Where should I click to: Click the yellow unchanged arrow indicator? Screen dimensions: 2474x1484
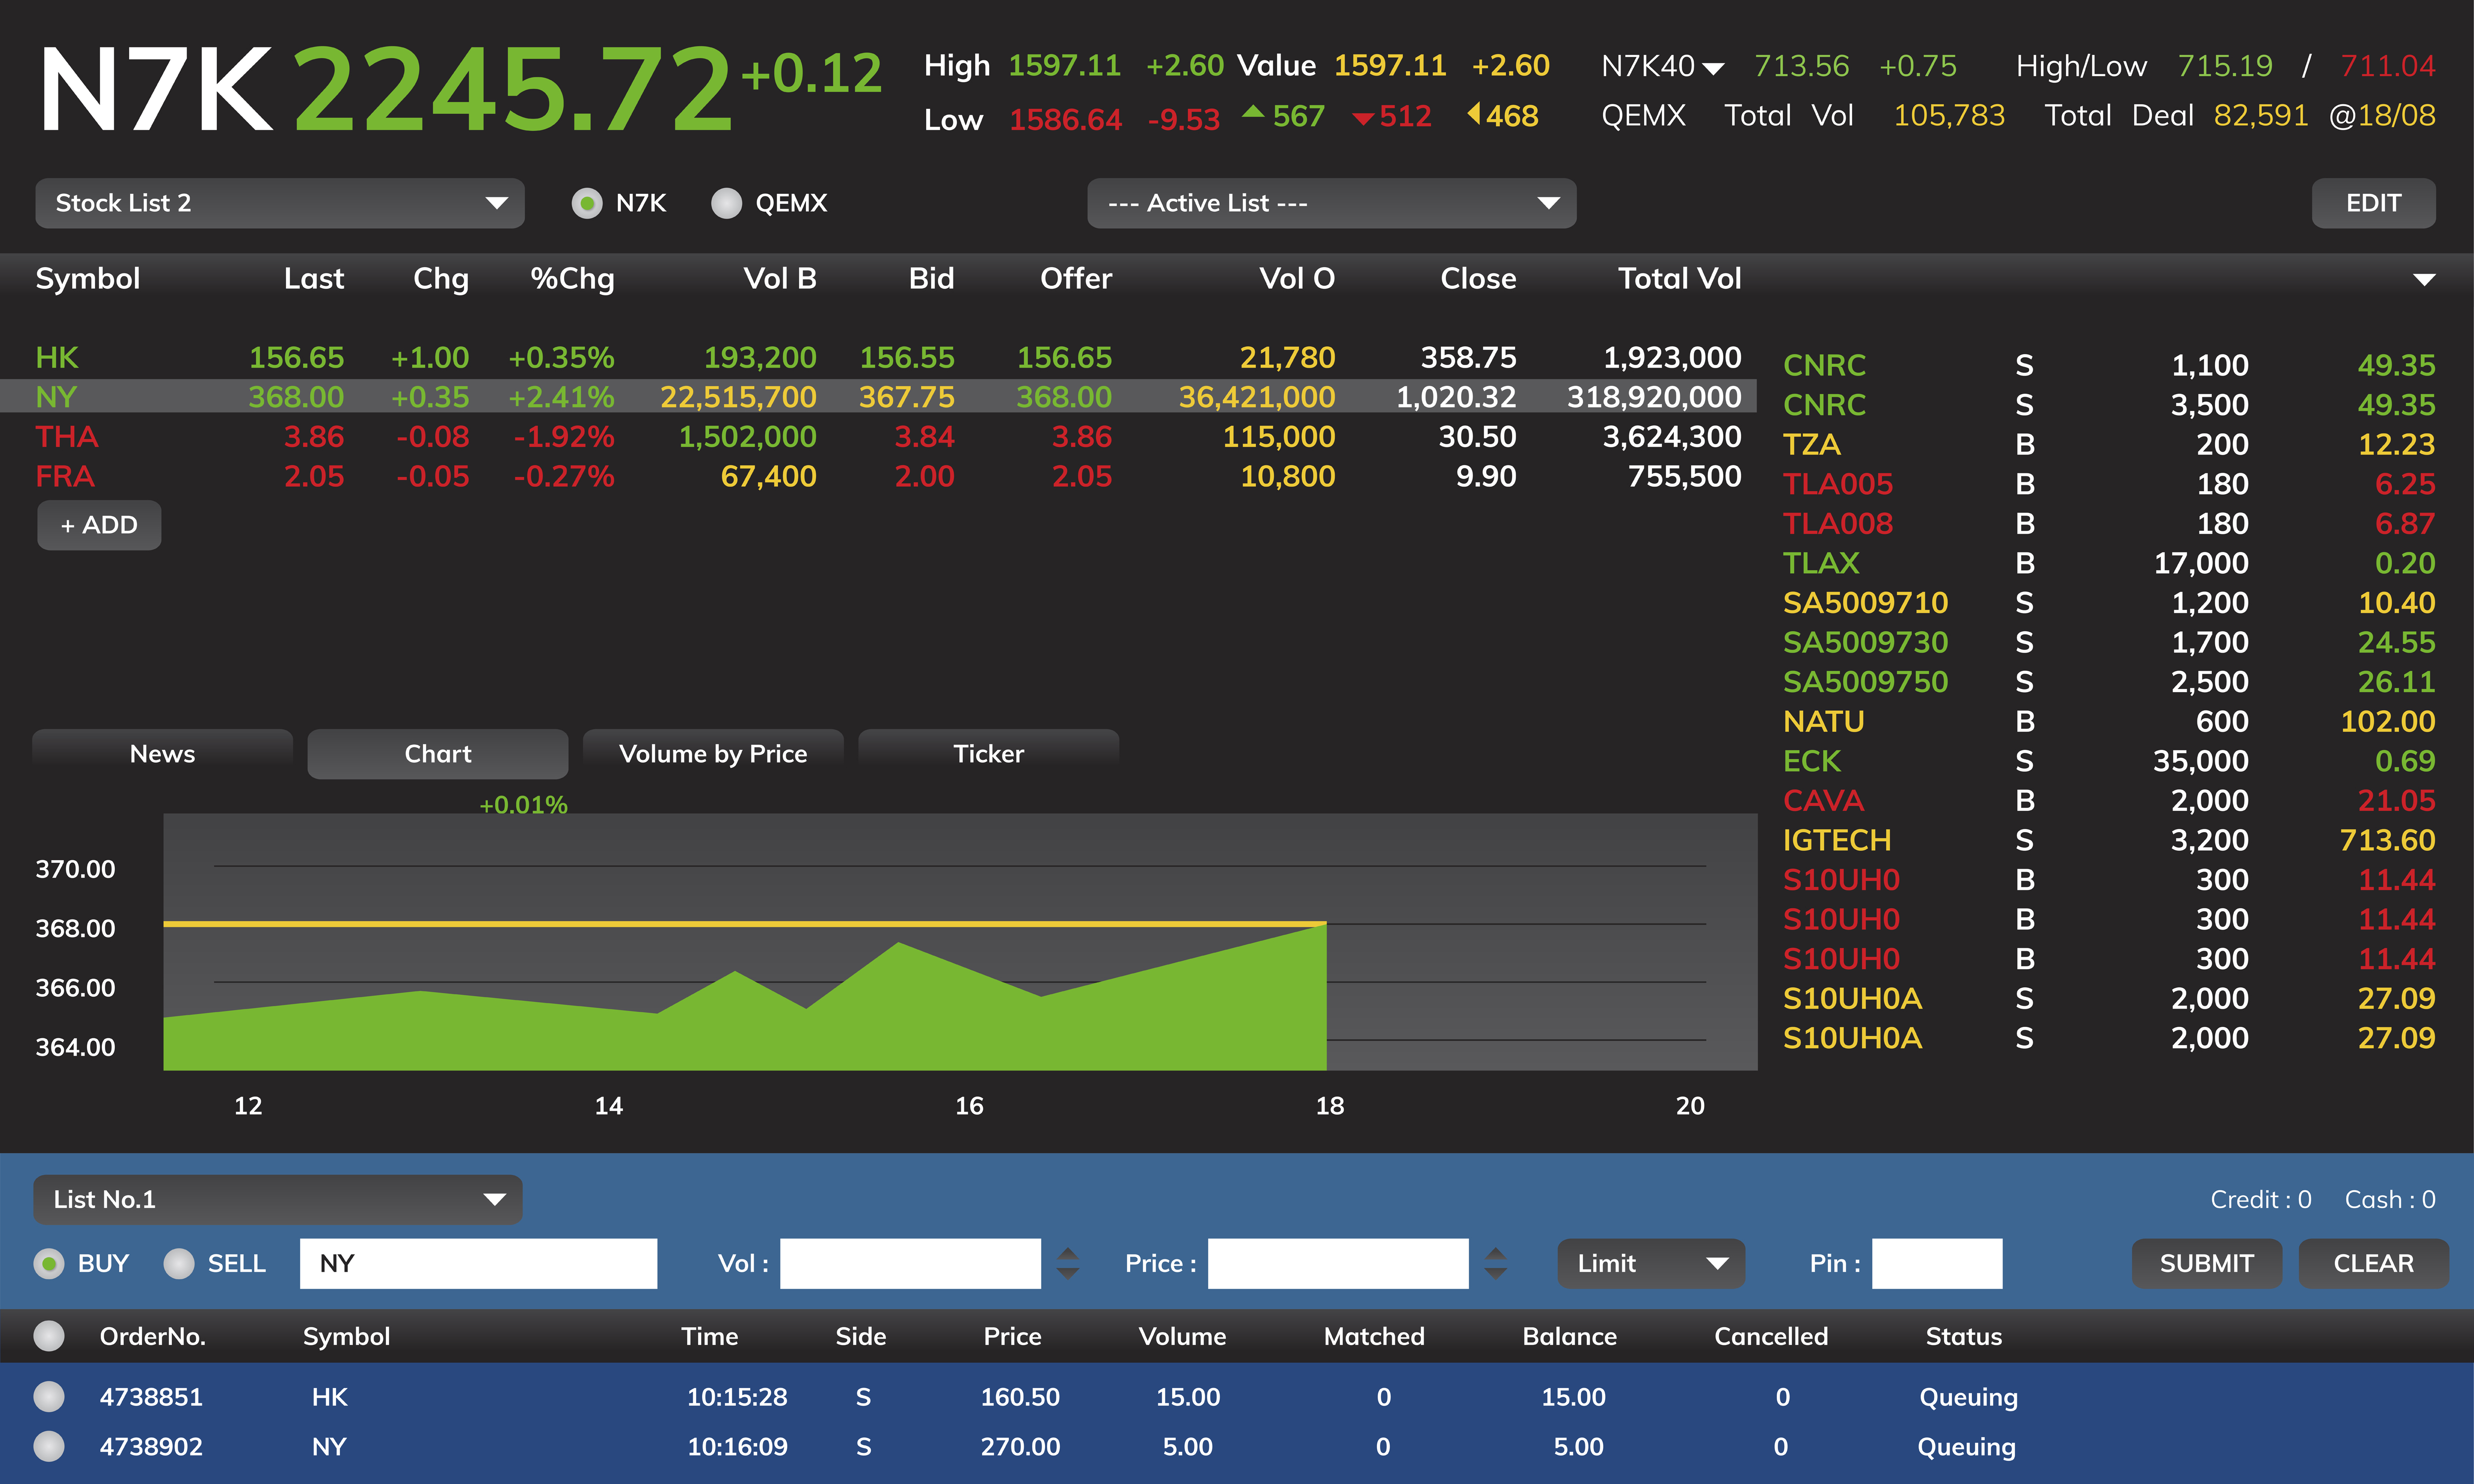click(x=1474, y=114)
